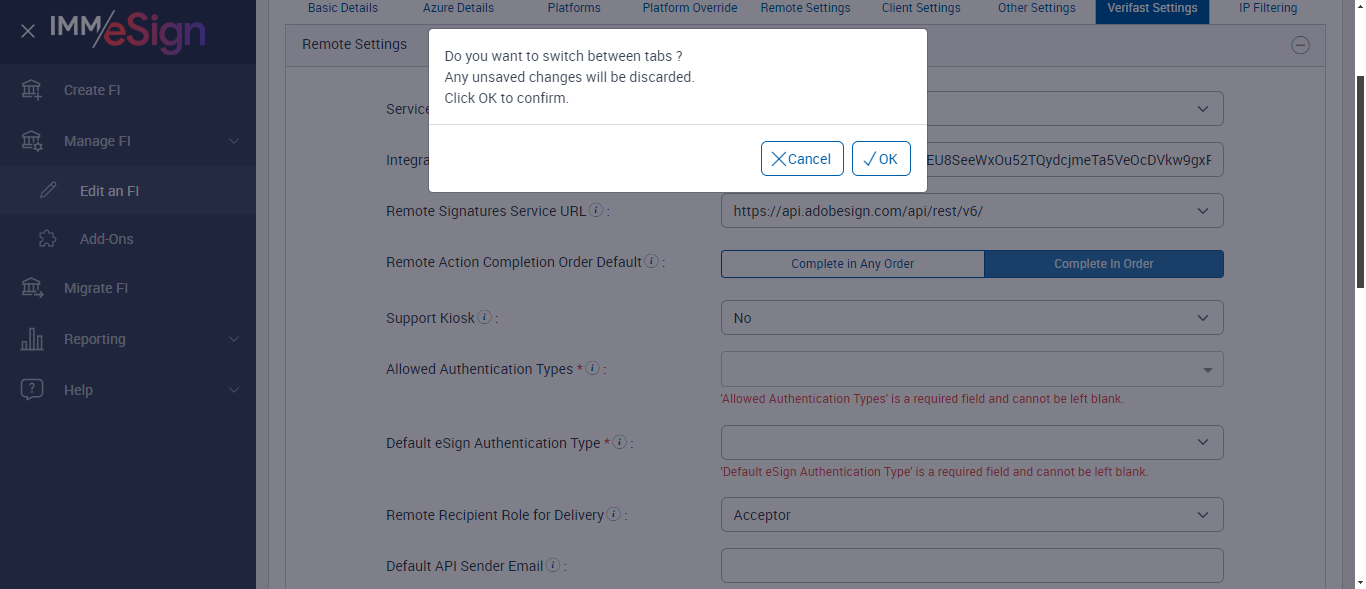Switch to the Client Settings tab
The image size is (1366, 589).
921,8
